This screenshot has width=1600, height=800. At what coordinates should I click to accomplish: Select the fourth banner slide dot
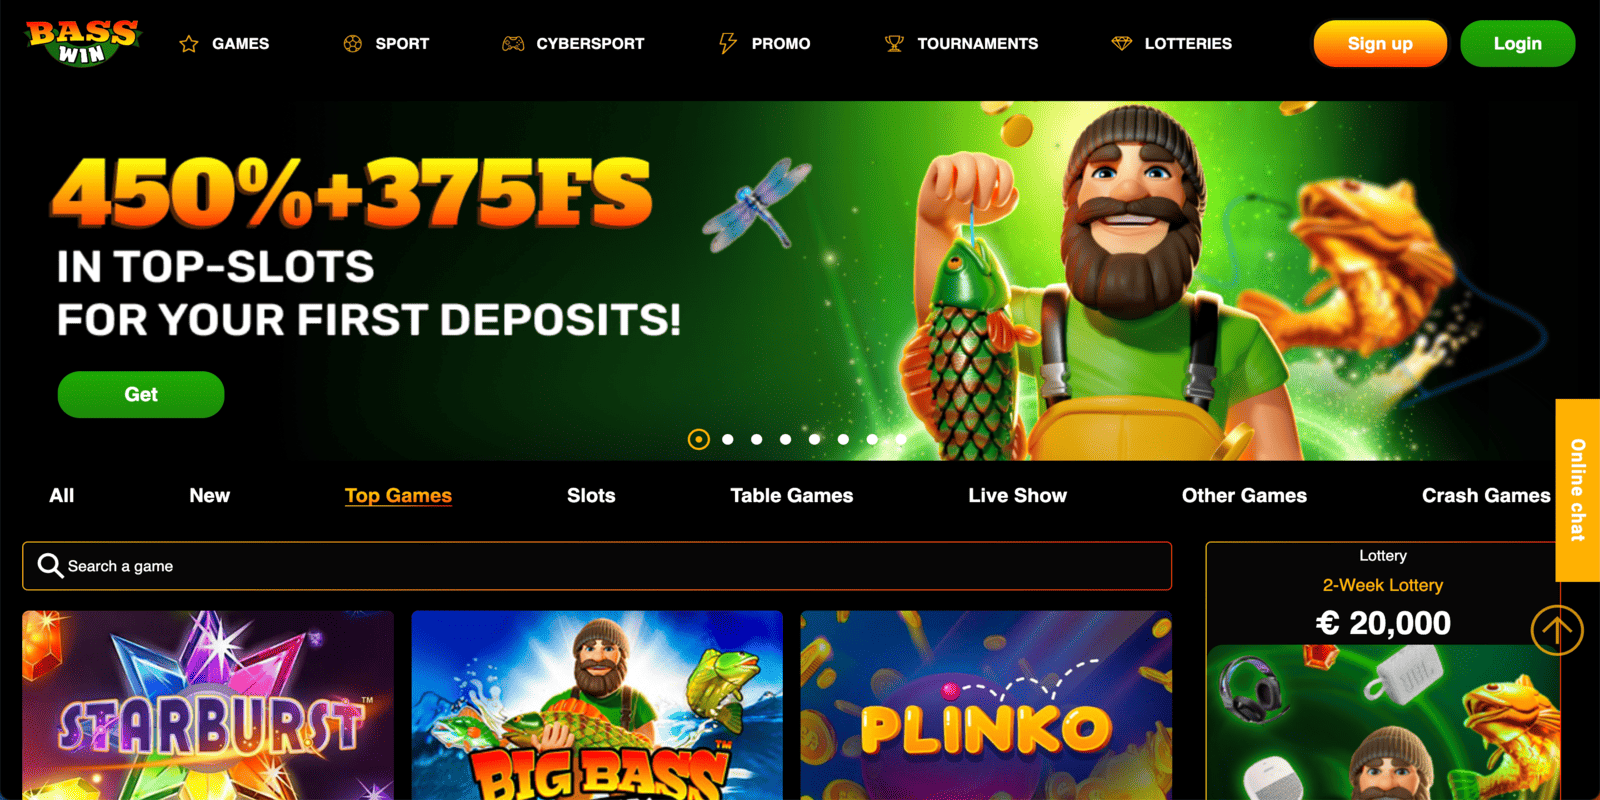(786, 439)
